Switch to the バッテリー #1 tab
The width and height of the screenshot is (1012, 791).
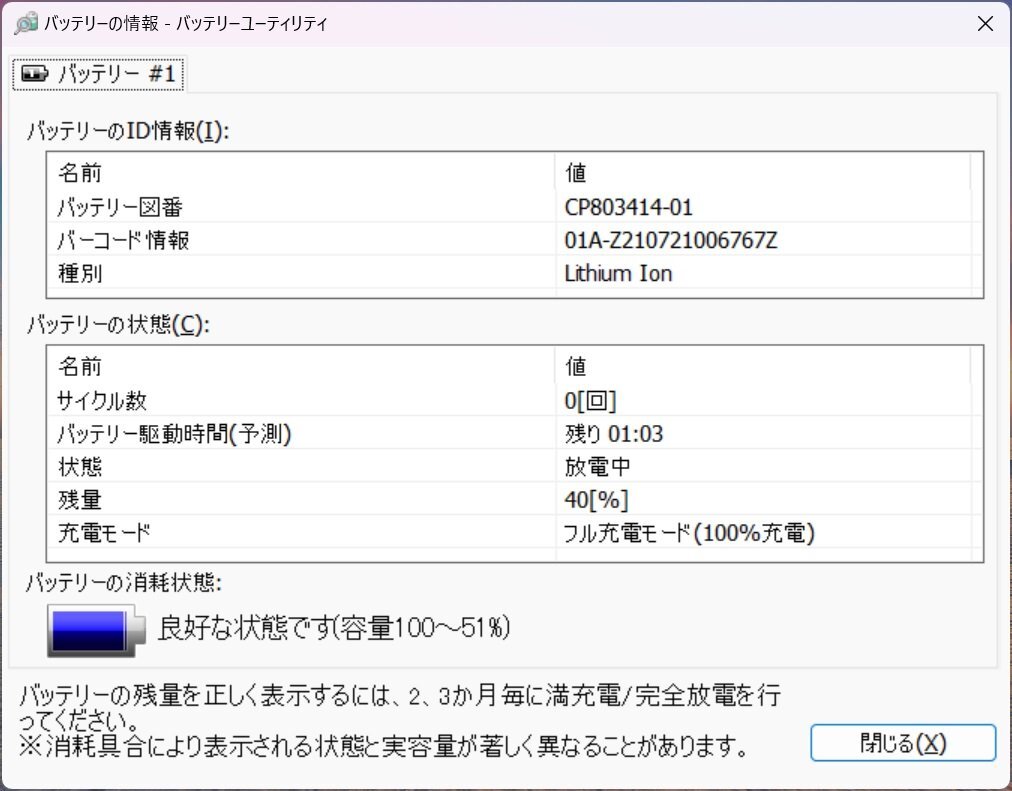pyautogui.click(x=98, y=73)
